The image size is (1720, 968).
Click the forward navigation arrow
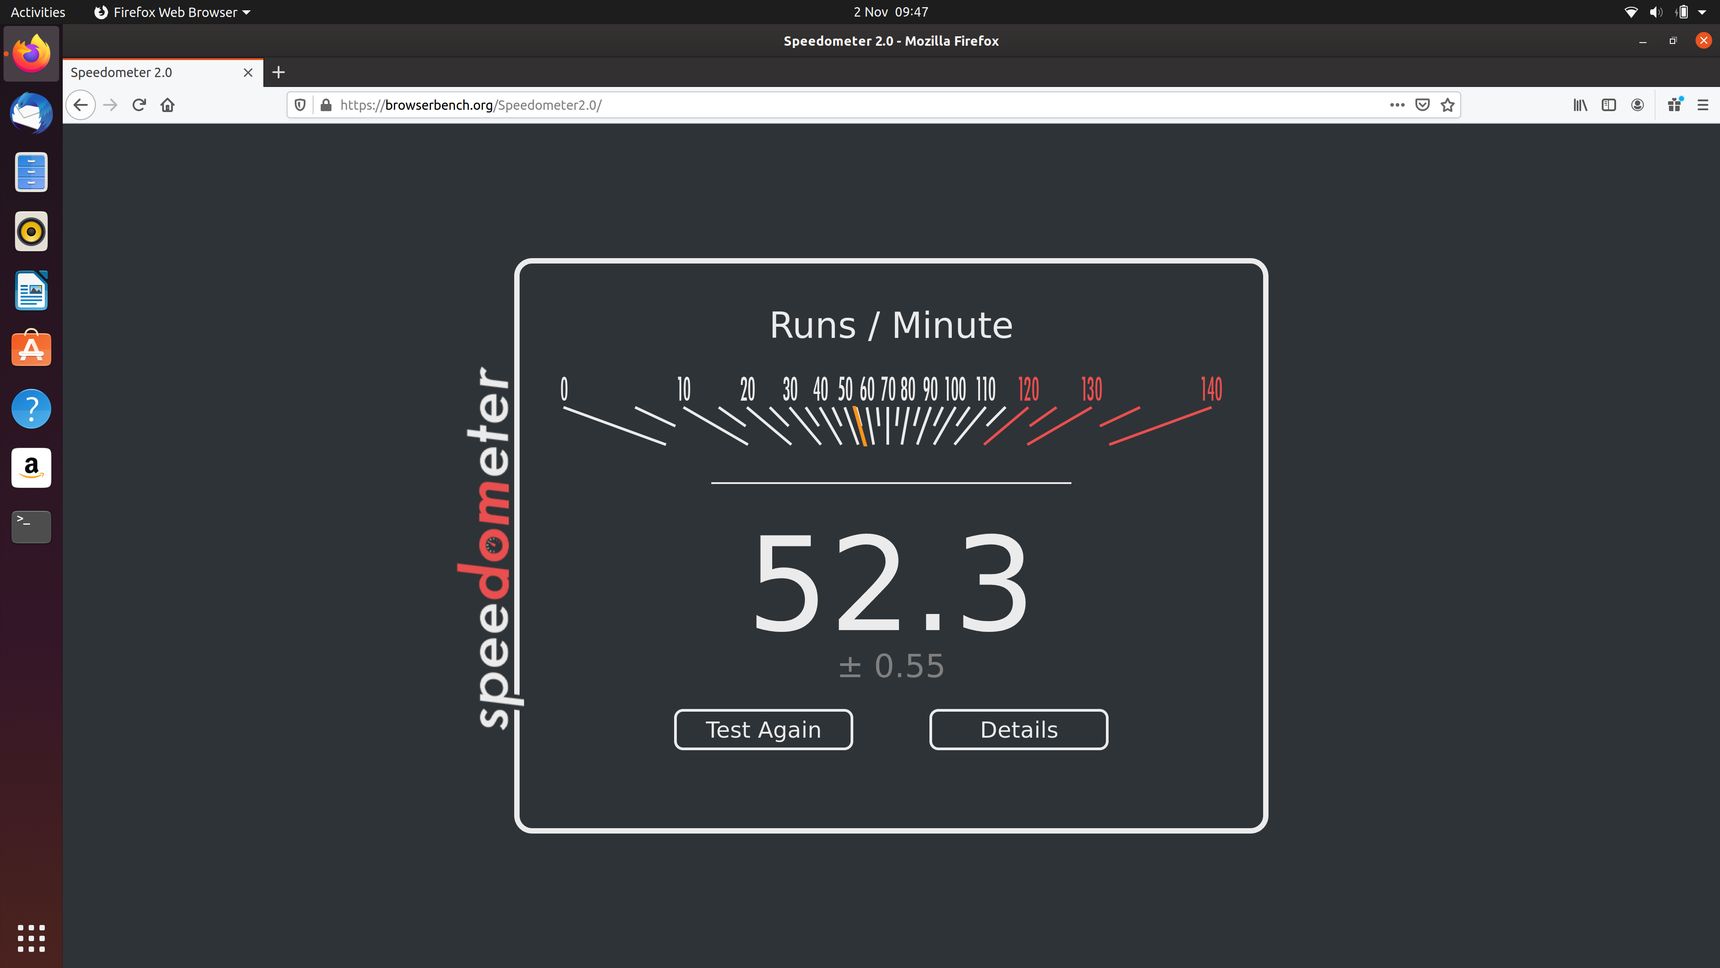click(x=110, y=105)
